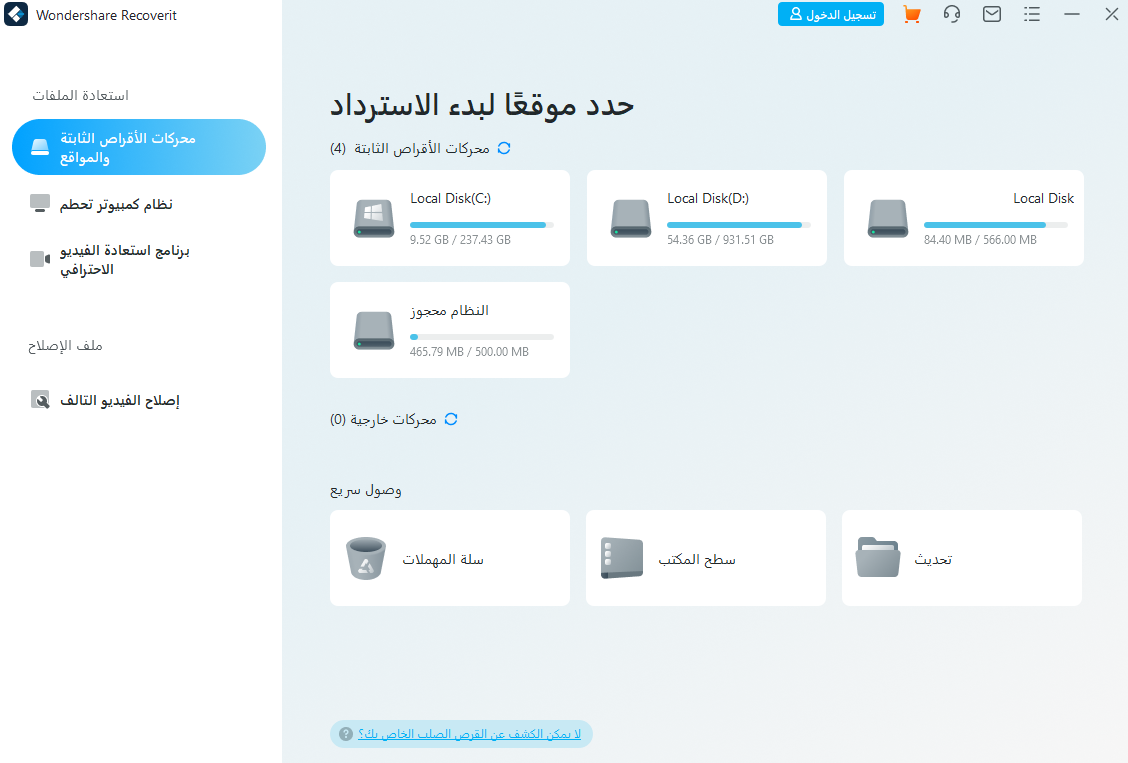This screenshot has width=1128, height=763.
Task: Select the Hard Drives and Locations tab
Action: (138, 147)
